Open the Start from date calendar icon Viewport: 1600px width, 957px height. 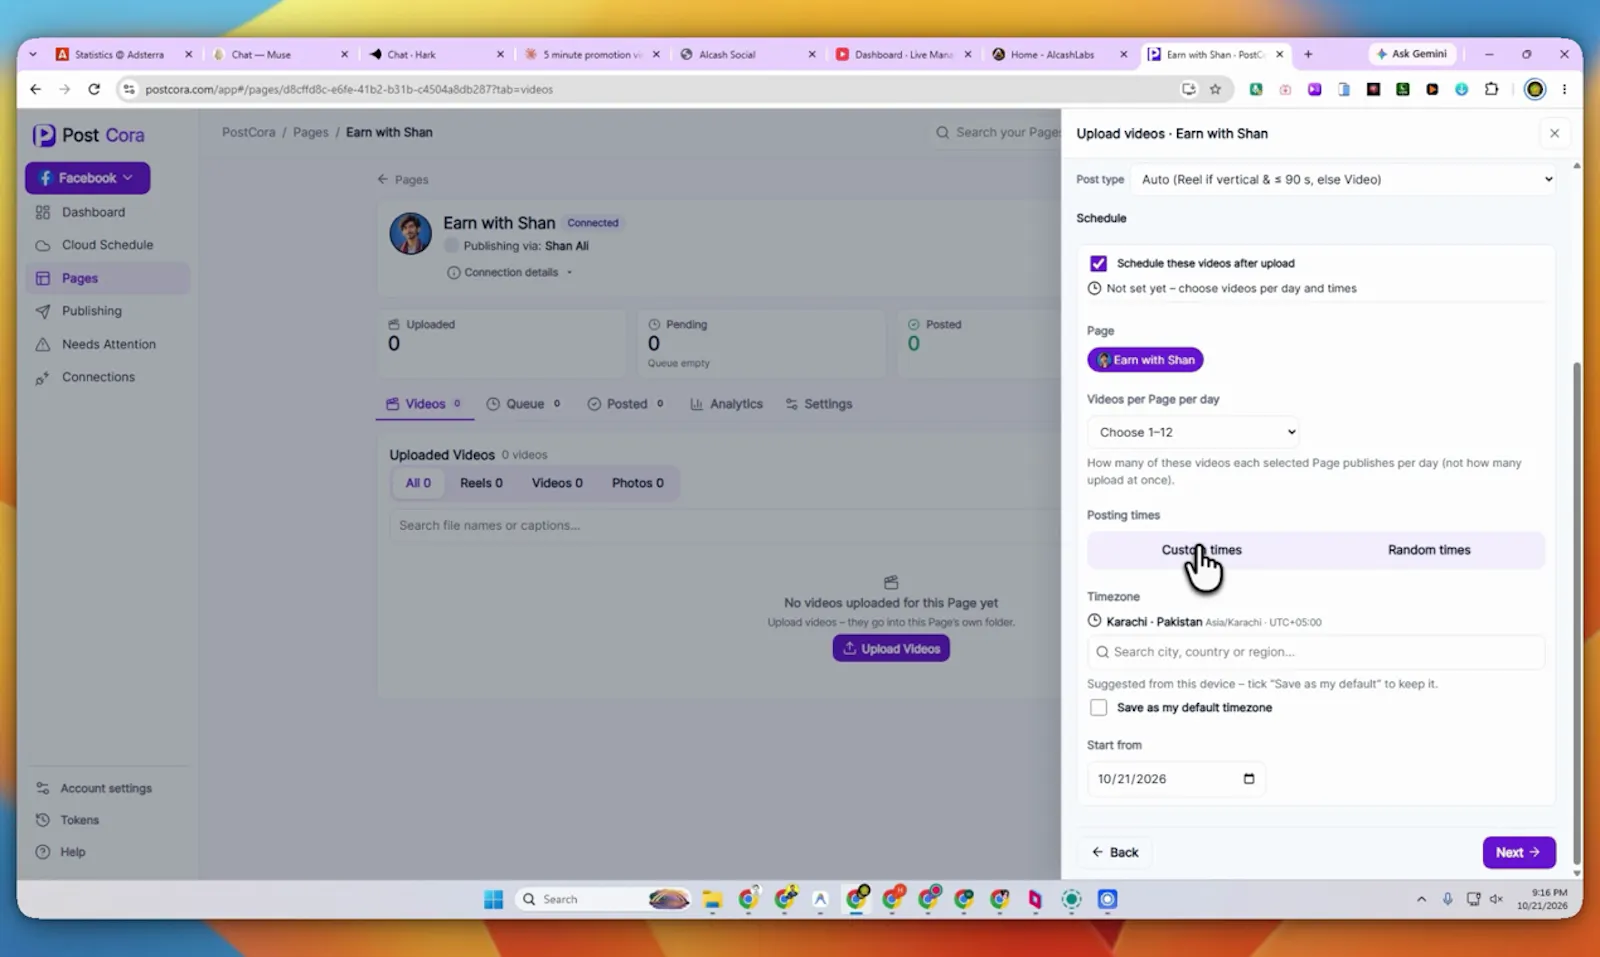[x=1249, y=779]
